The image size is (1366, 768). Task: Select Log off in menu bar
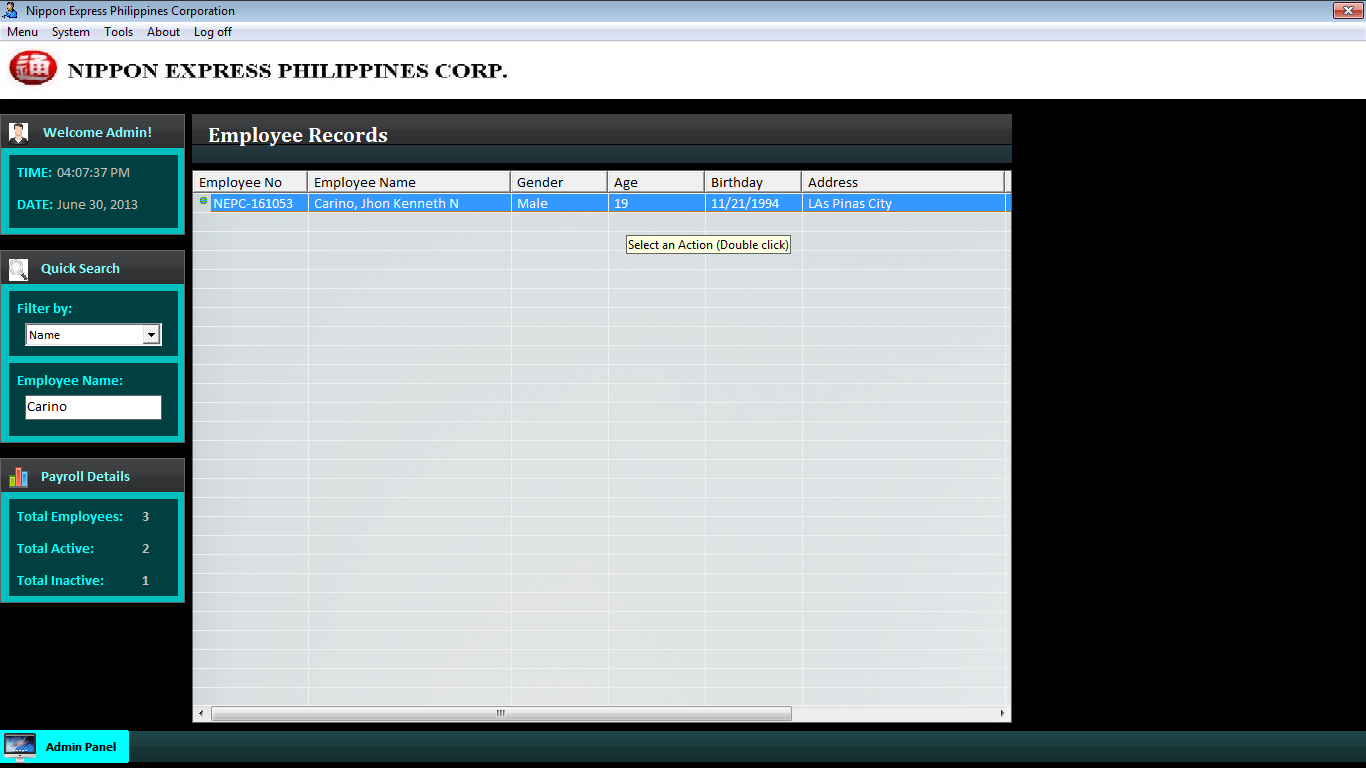pyautogui.click(x=212, y=32)
